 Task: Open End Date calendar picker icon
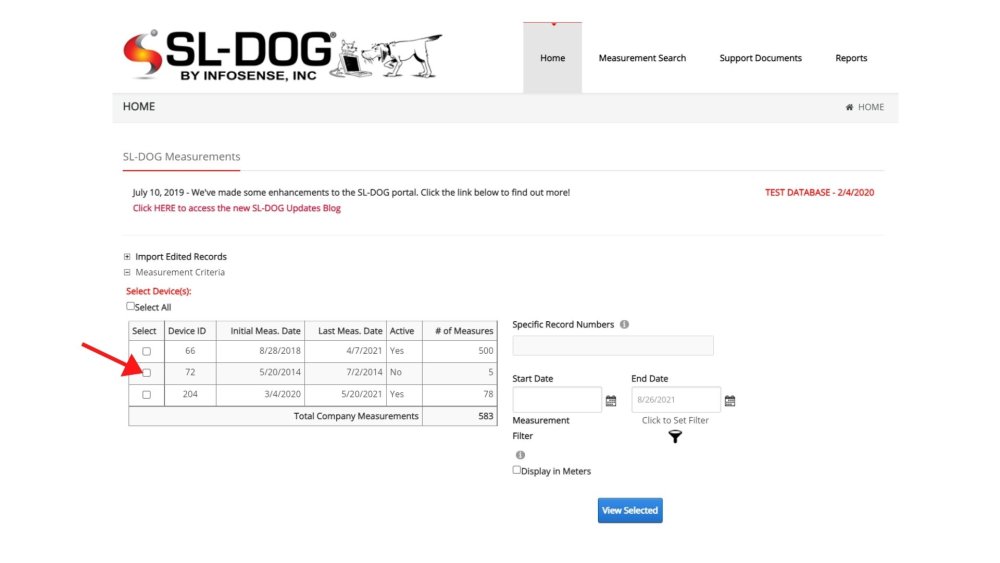(x=730, y=401)
